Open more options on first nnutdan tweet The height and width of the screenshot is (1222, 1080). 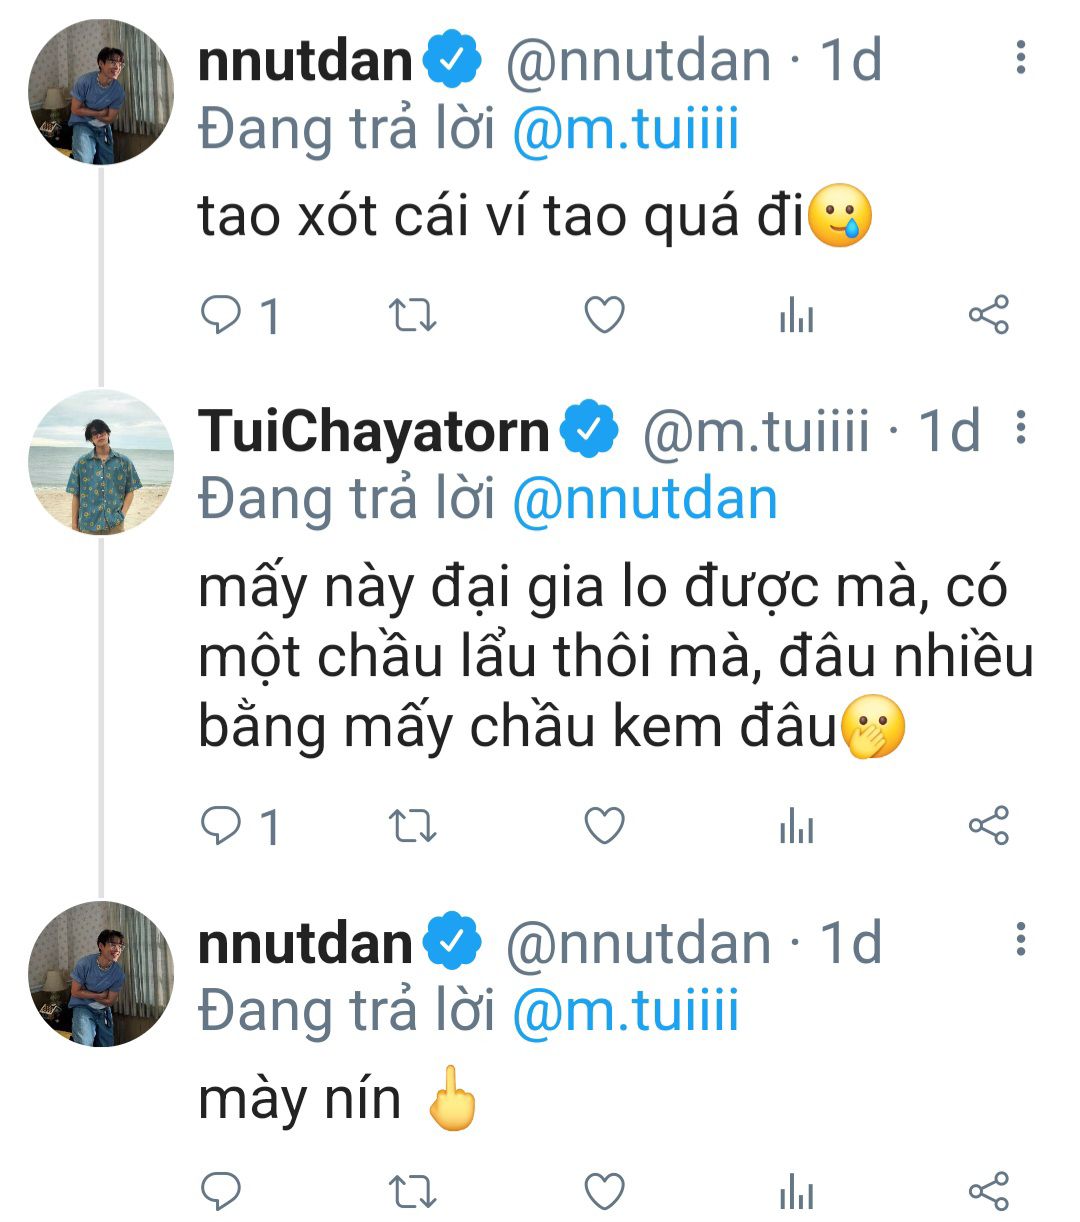tap(1020, 58)
